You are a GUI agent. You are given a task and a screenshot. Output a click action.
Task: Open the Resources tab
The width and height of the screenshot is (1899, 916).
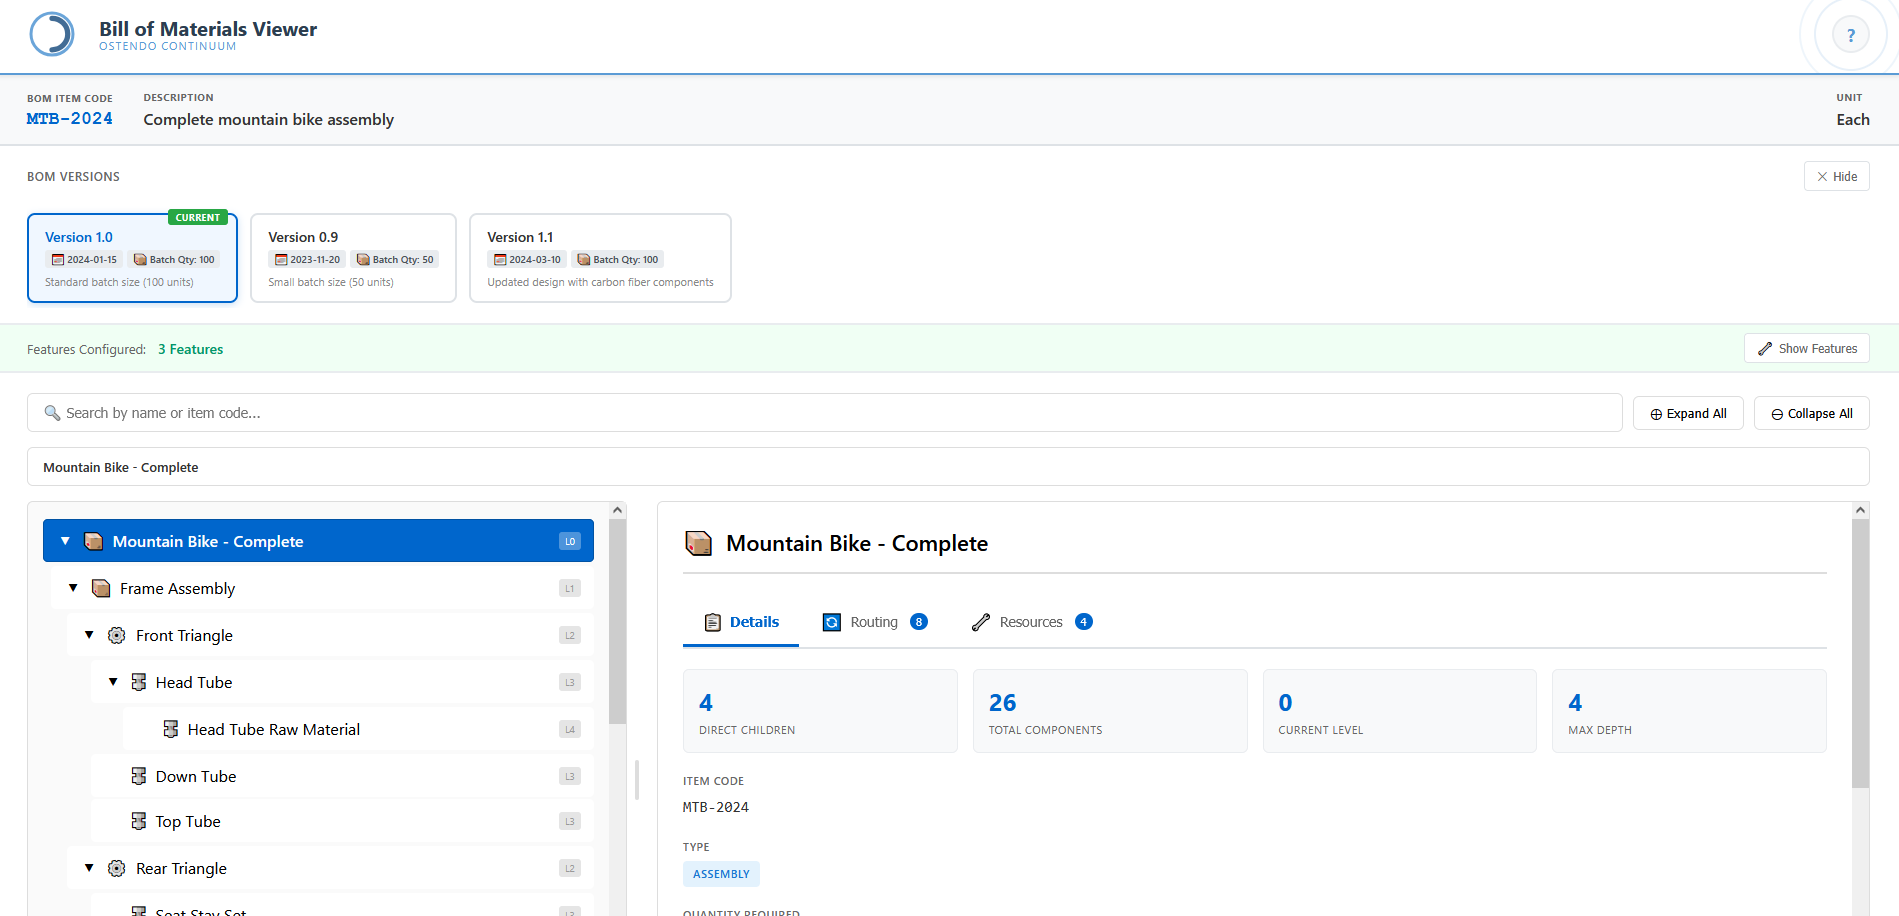click(x=1031, y=622)
